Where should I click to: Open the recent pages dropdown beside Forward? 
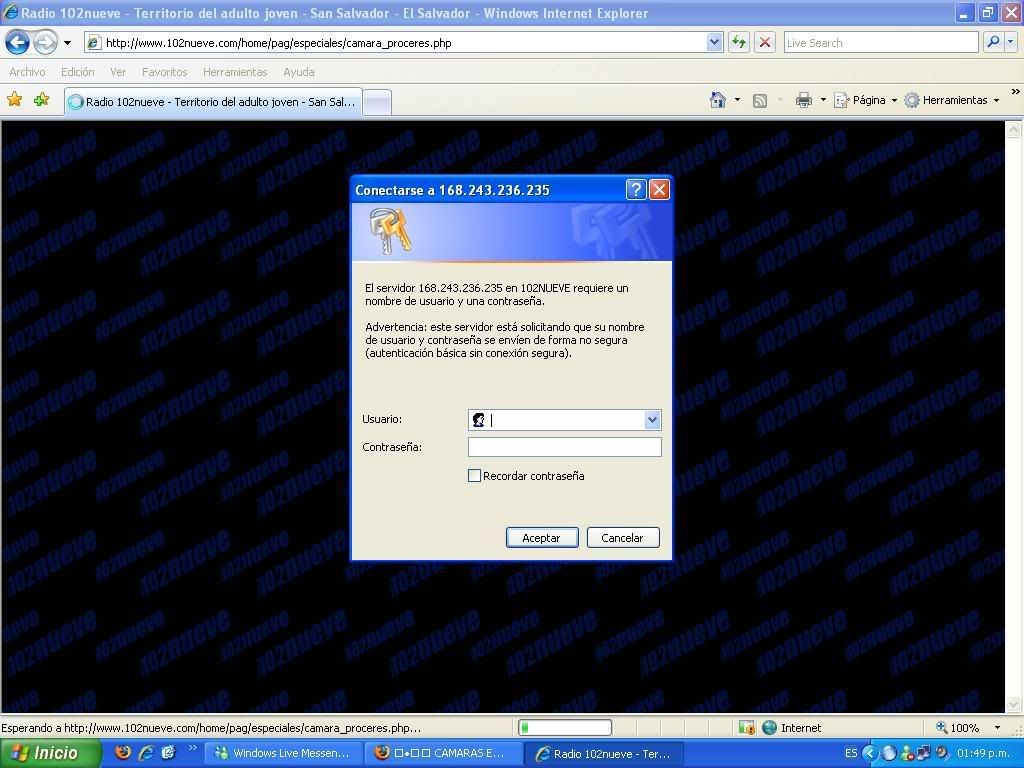(67, 43)
